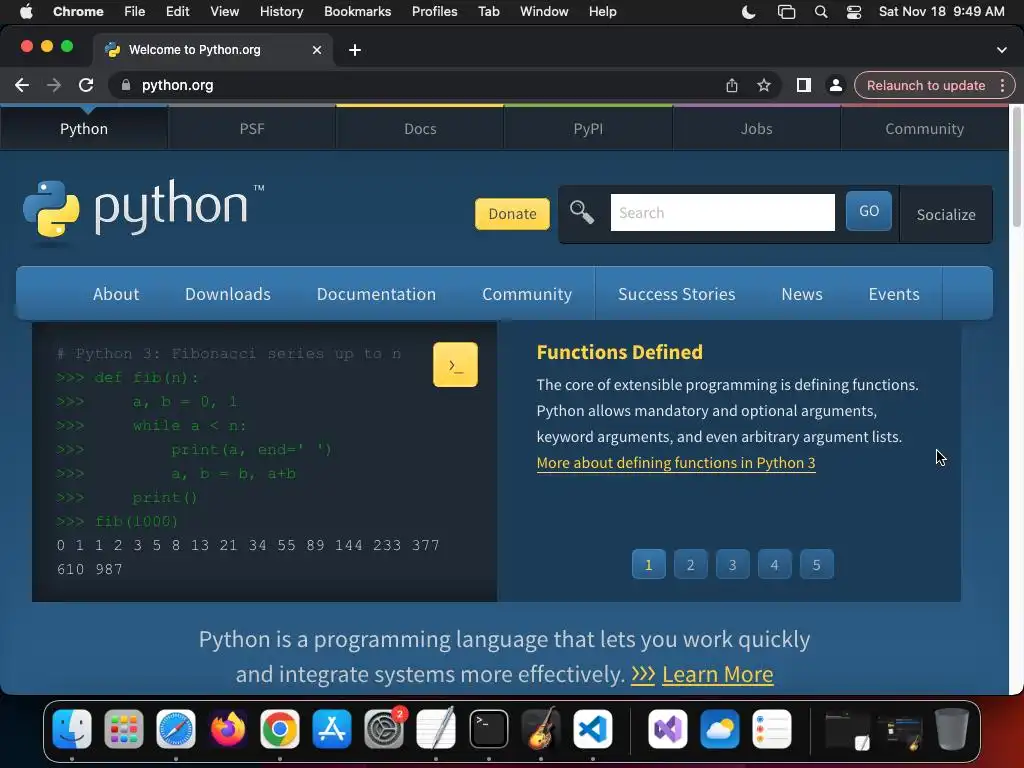Open the Downloads navigation menu
The image size is (1024, 768).
tap(228, 294)
